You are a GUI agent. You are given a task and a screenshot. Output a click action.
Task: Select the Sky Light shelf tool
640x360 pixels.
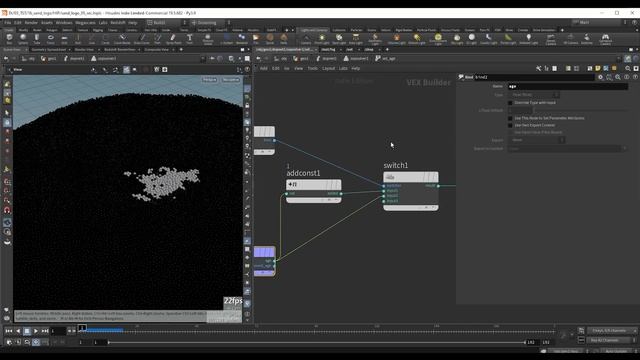457,39
